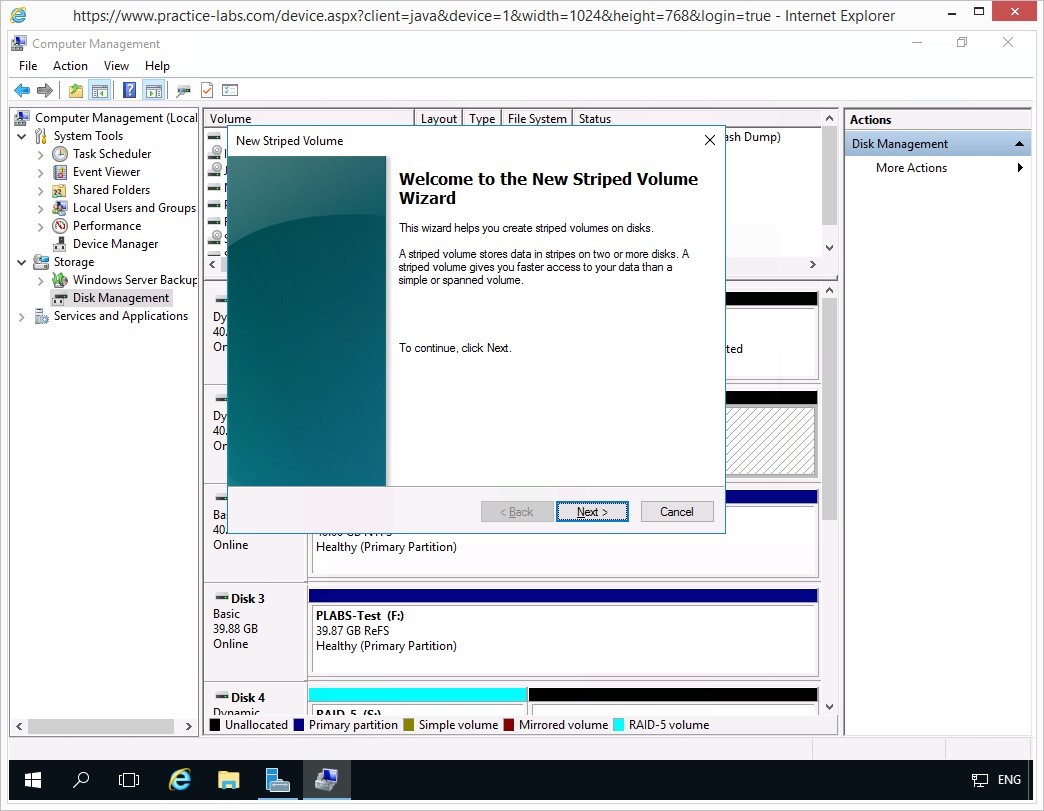
Task: Click the Windows Start button
Action: click(33, 780)
